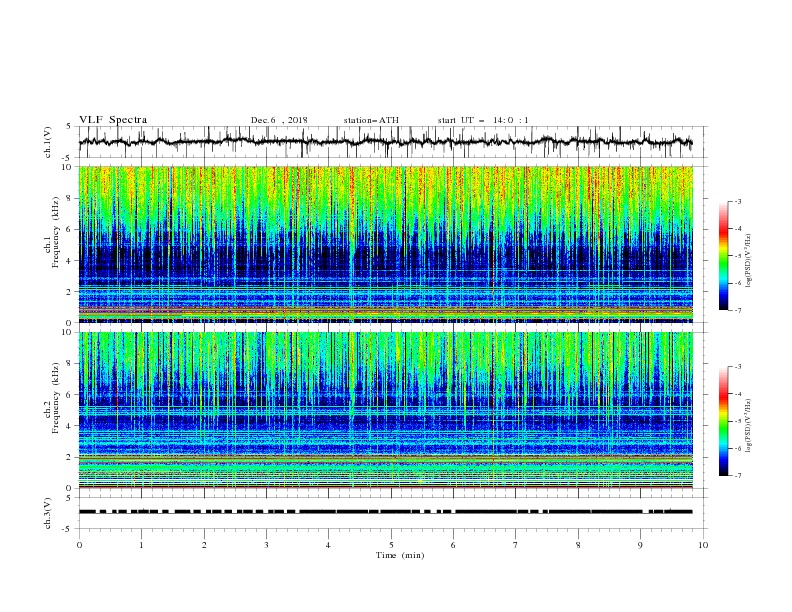Click time axis tick label '2'
The height and width of the screenshot is (612, 792).
tap(204, 545)
